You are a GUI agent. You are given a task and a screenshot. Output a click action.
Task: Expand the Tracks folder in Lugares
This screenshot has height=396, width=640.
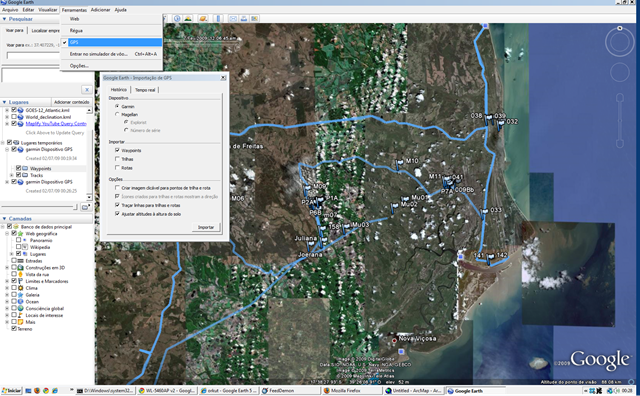12,175
